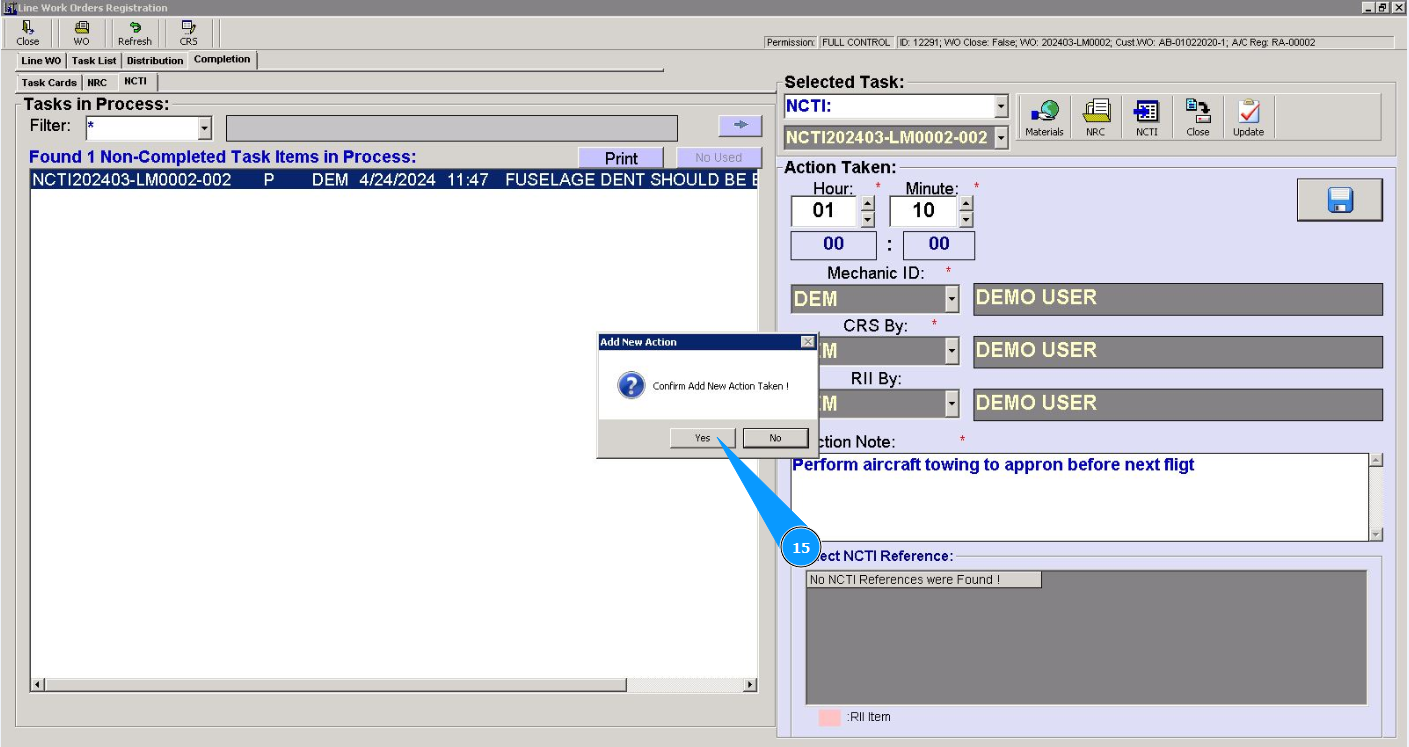1409x747 pixels.
Task: Click the "Found 1 Non-Completed Task Items in Process:" text
Action: pos(222,157)
